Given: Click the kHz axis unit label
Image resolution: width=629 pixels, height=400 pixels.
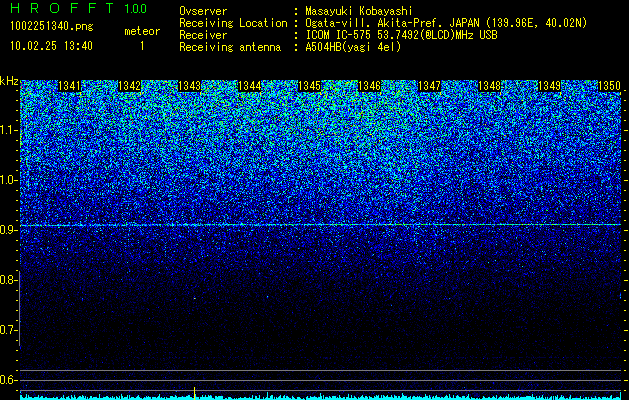Looking at the screenshot, I should (9, 81).
